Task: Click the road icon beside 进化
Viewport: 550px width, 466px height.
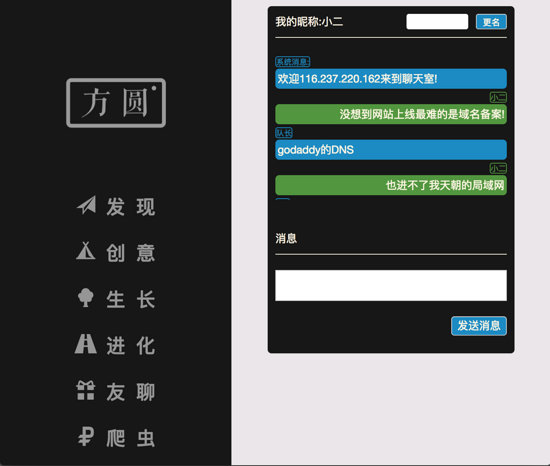Action: [x=86, y=344]
